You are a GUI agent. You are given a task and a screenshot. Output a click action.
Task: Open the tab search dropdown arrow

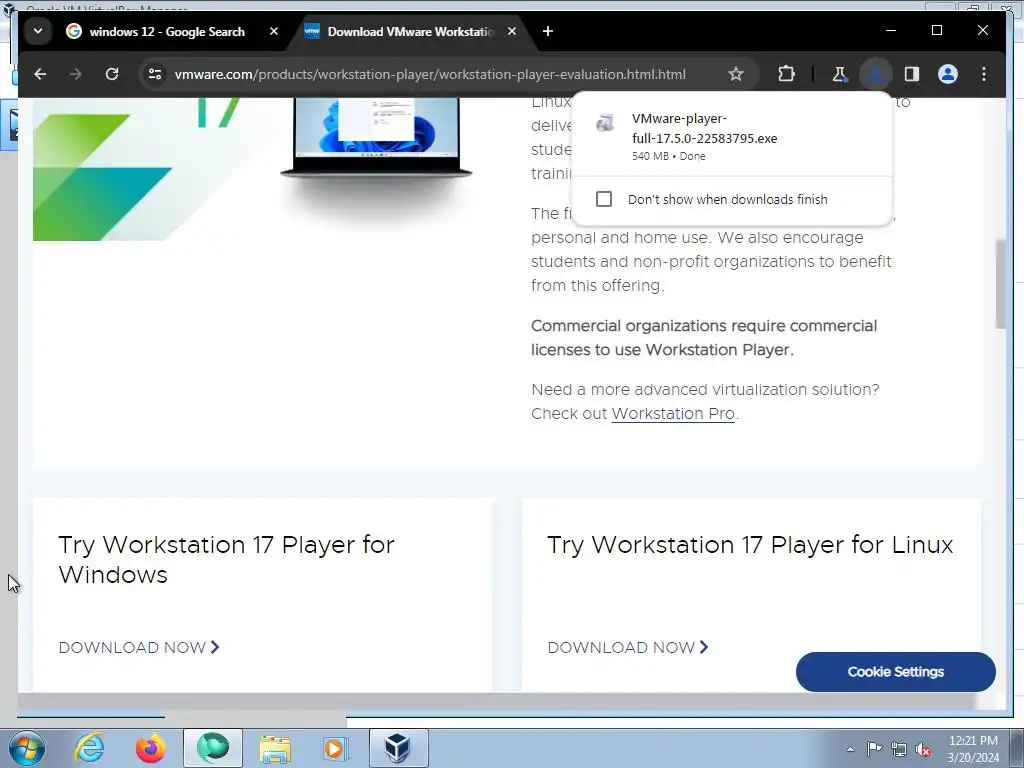pos(38,31)
